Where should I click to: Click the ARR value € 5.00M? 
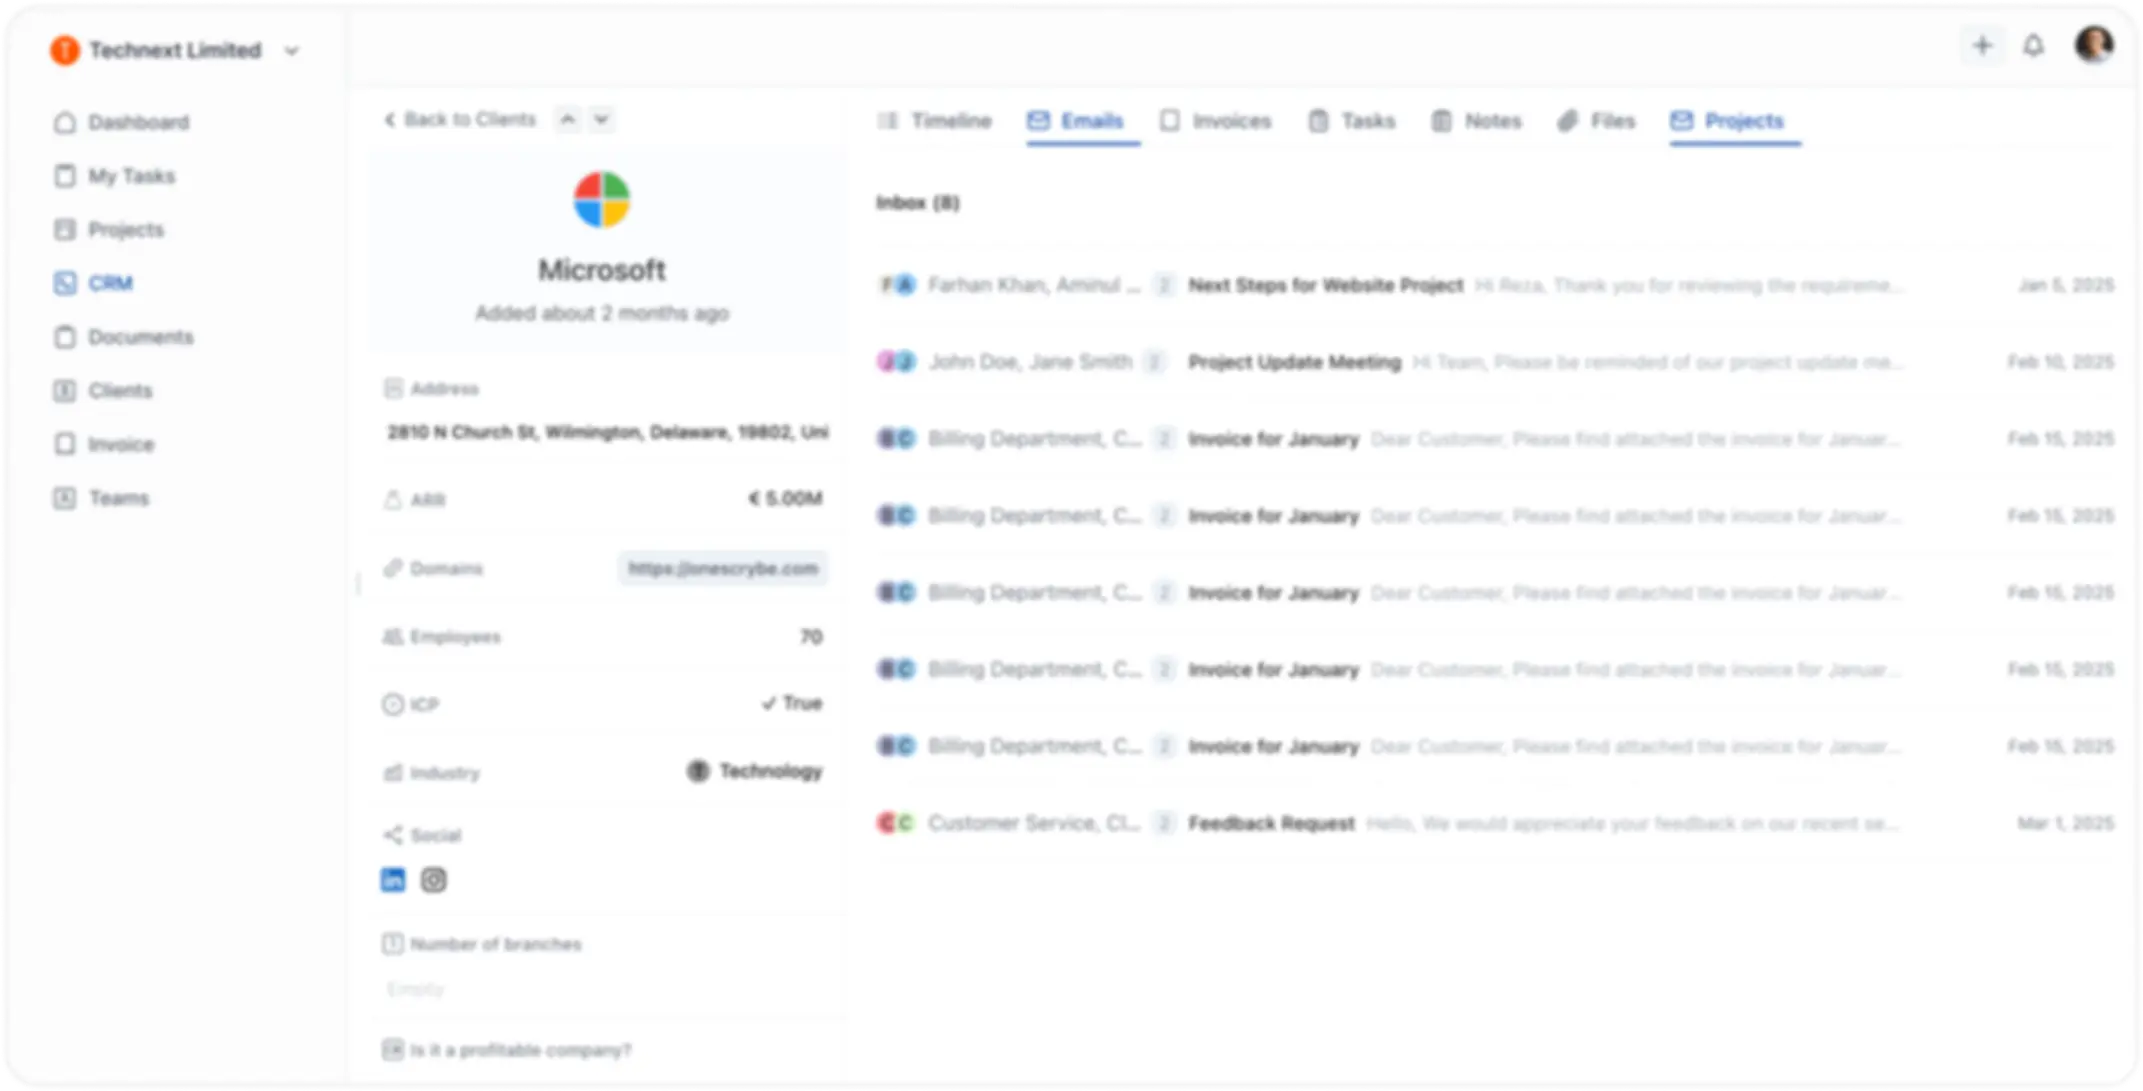coord(785,498)
